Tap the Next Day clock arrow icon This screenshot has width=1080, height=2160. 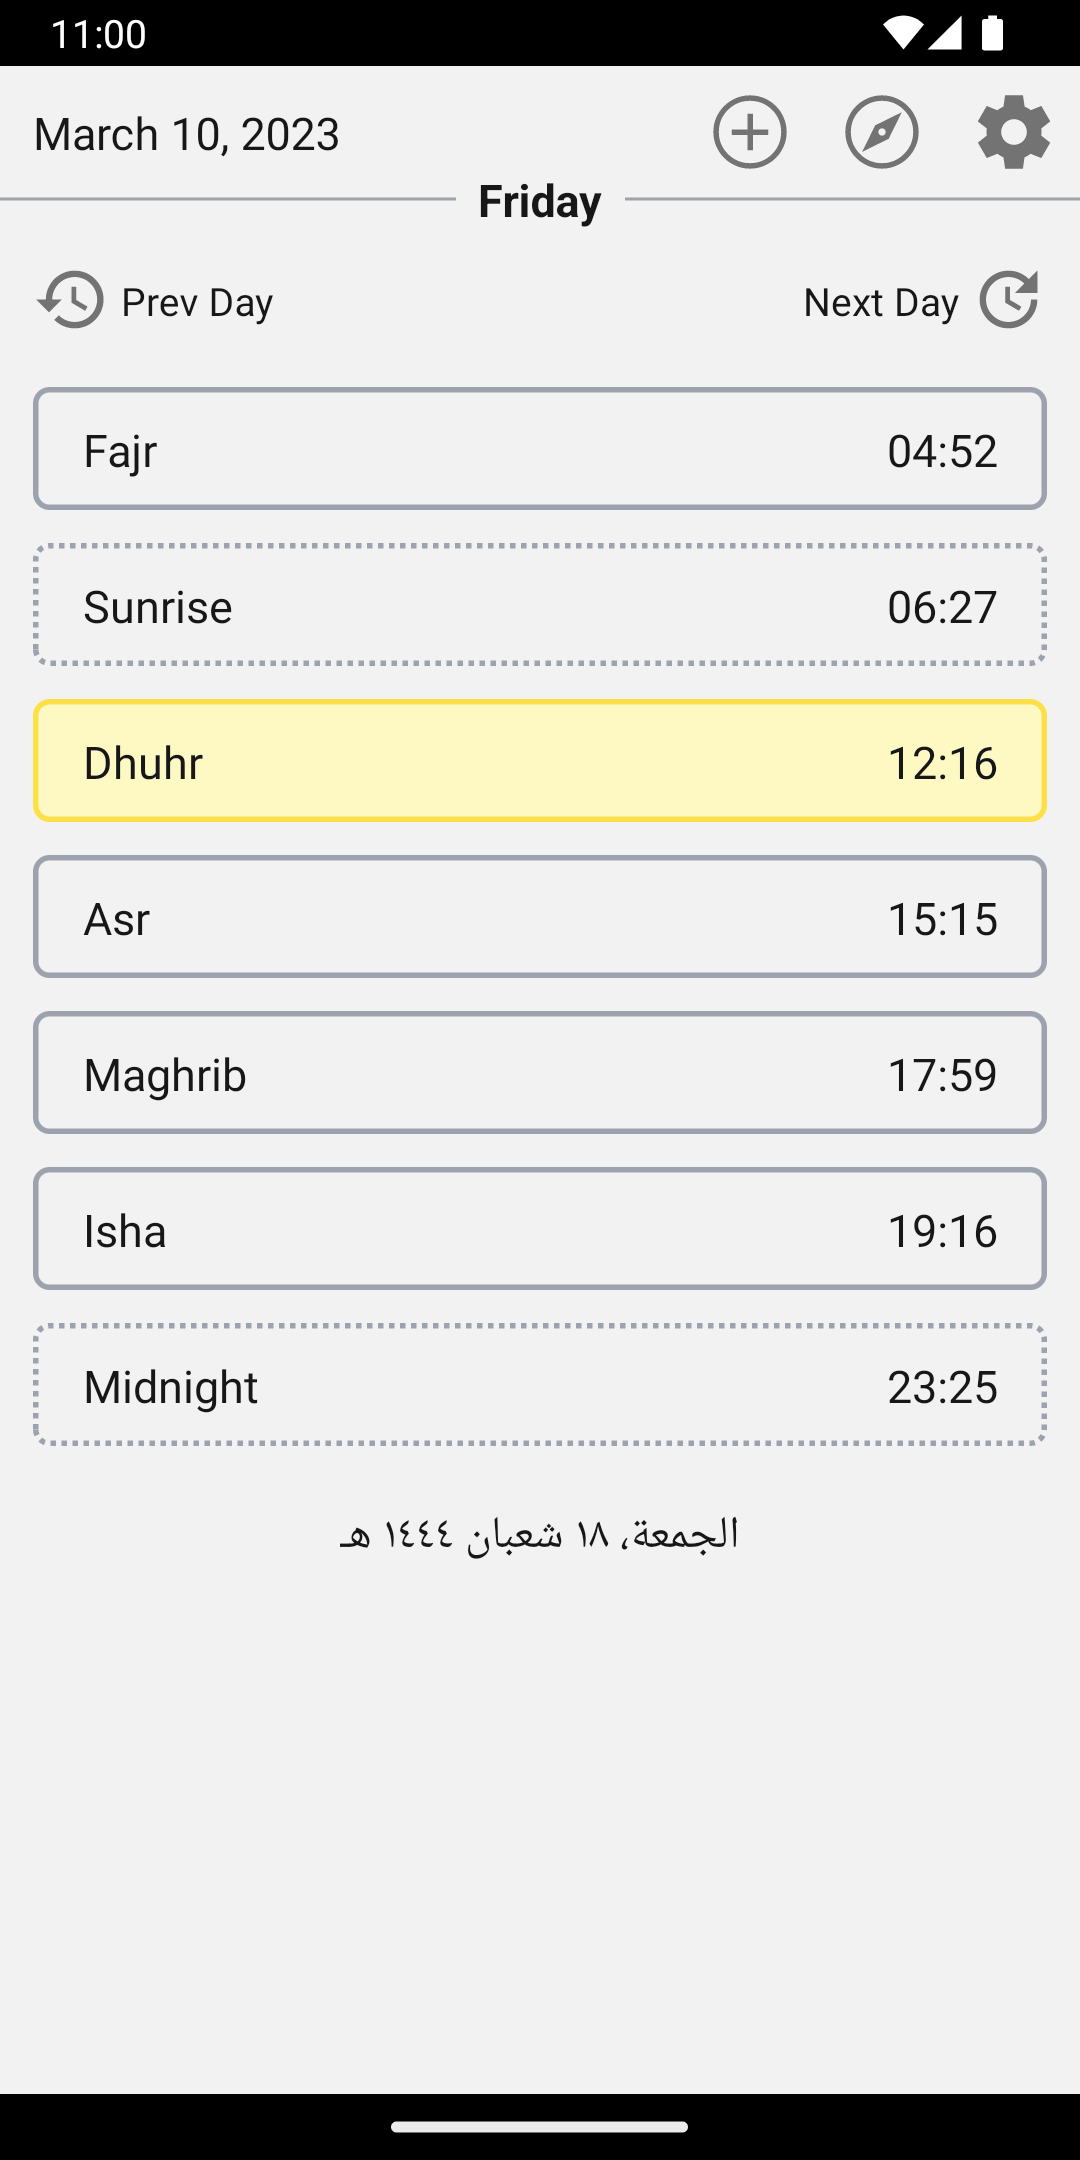click(x=1009, y=300)
